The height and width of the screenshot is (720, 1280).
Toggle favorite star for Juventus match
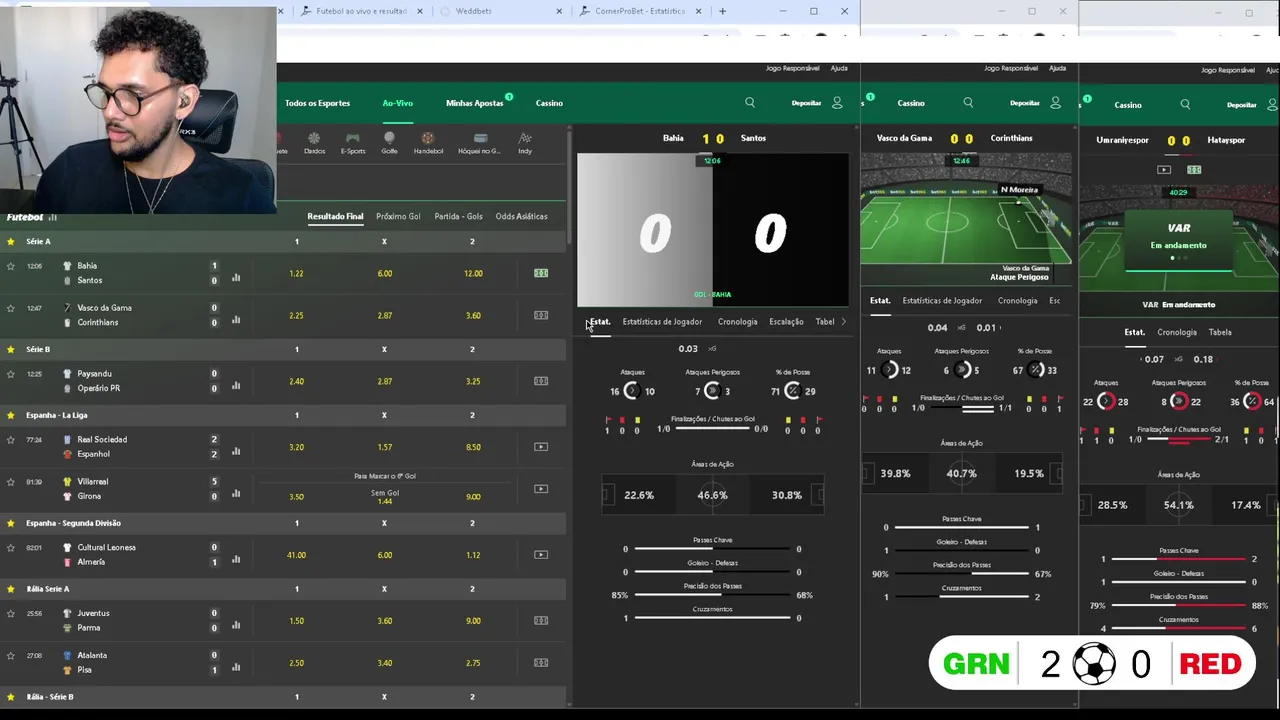click(x=11, y=614)
